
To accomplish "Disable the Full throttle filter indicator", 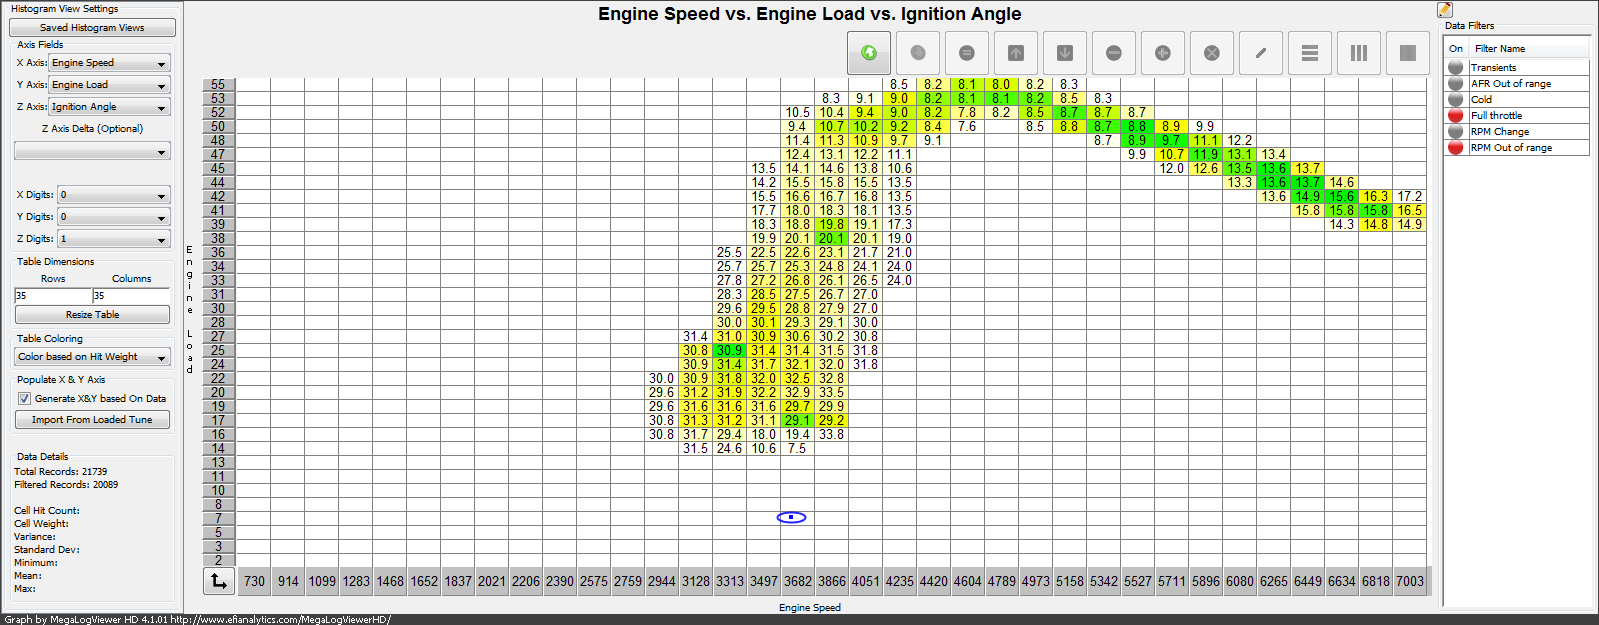I will point(1456,115).
